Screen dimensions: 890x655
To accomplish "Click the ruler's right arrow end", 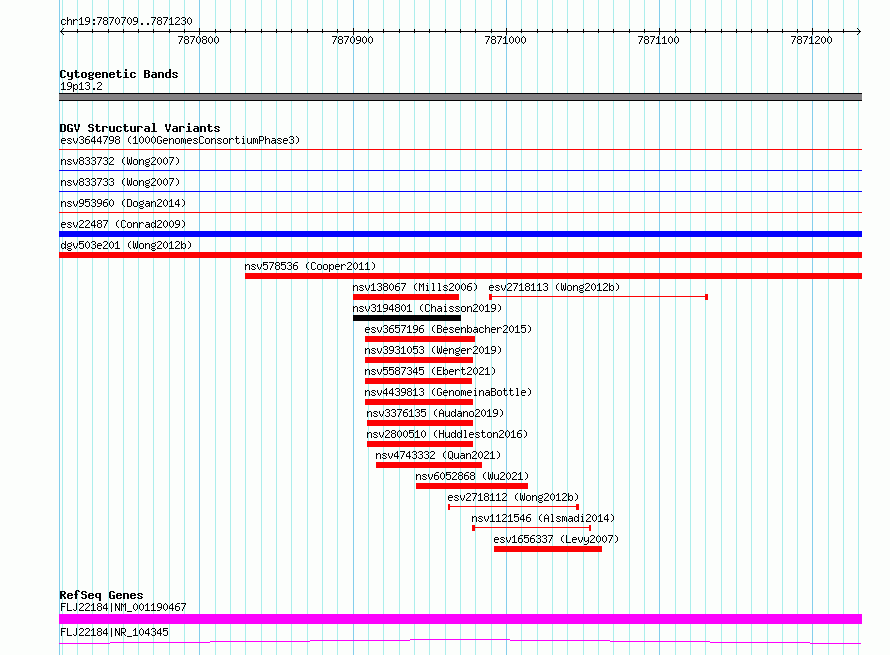I will (859, 31).
